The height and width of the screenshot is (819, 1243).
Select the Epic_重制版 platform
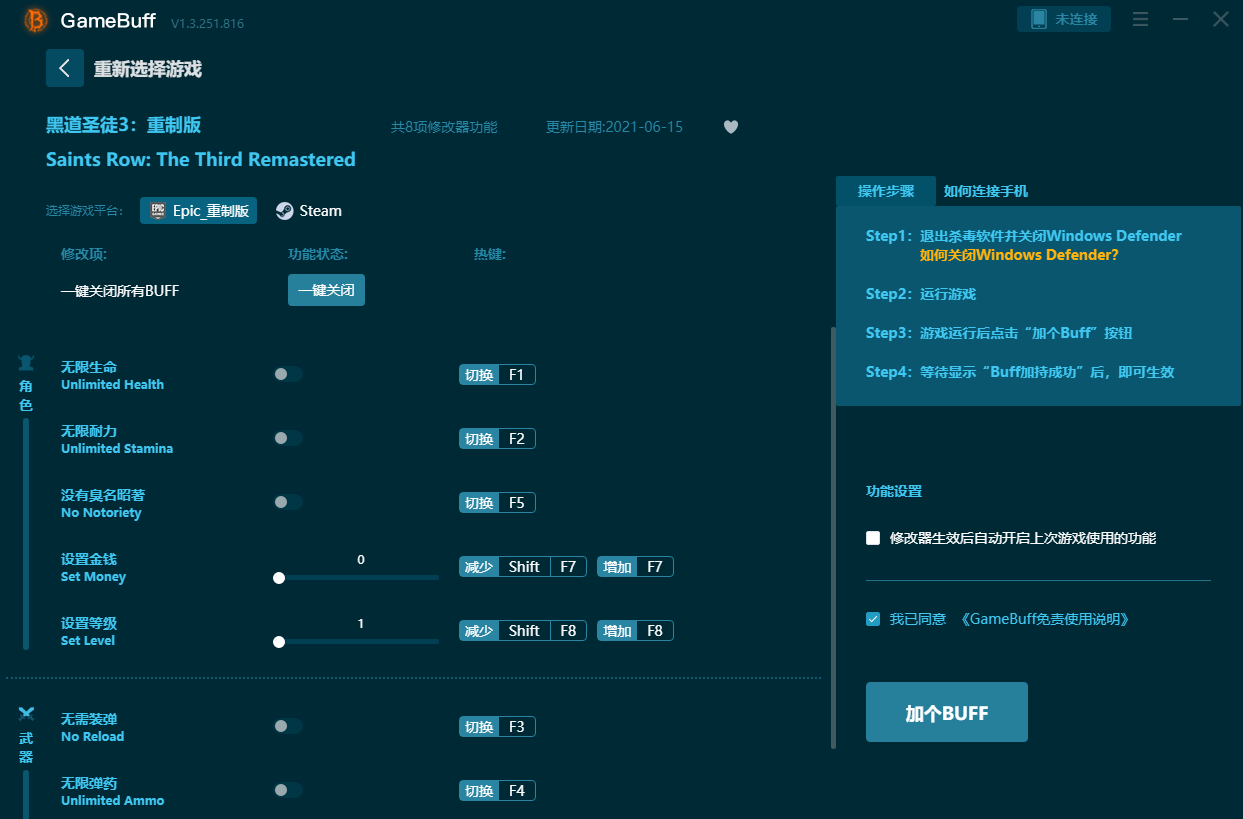199,211
